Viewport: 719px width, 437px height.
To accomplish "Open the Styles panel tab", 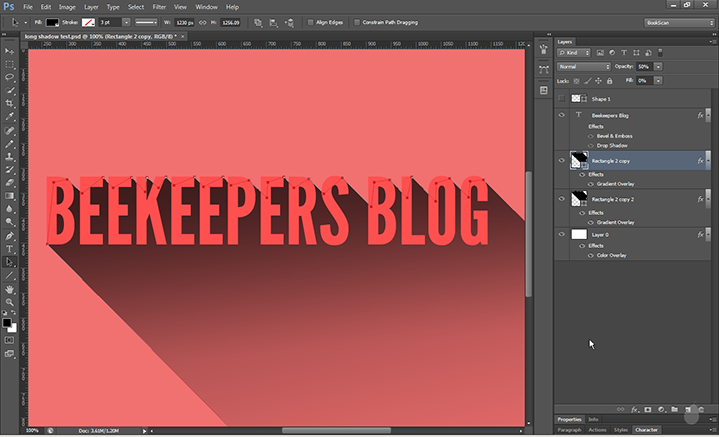I will (621, 429).
